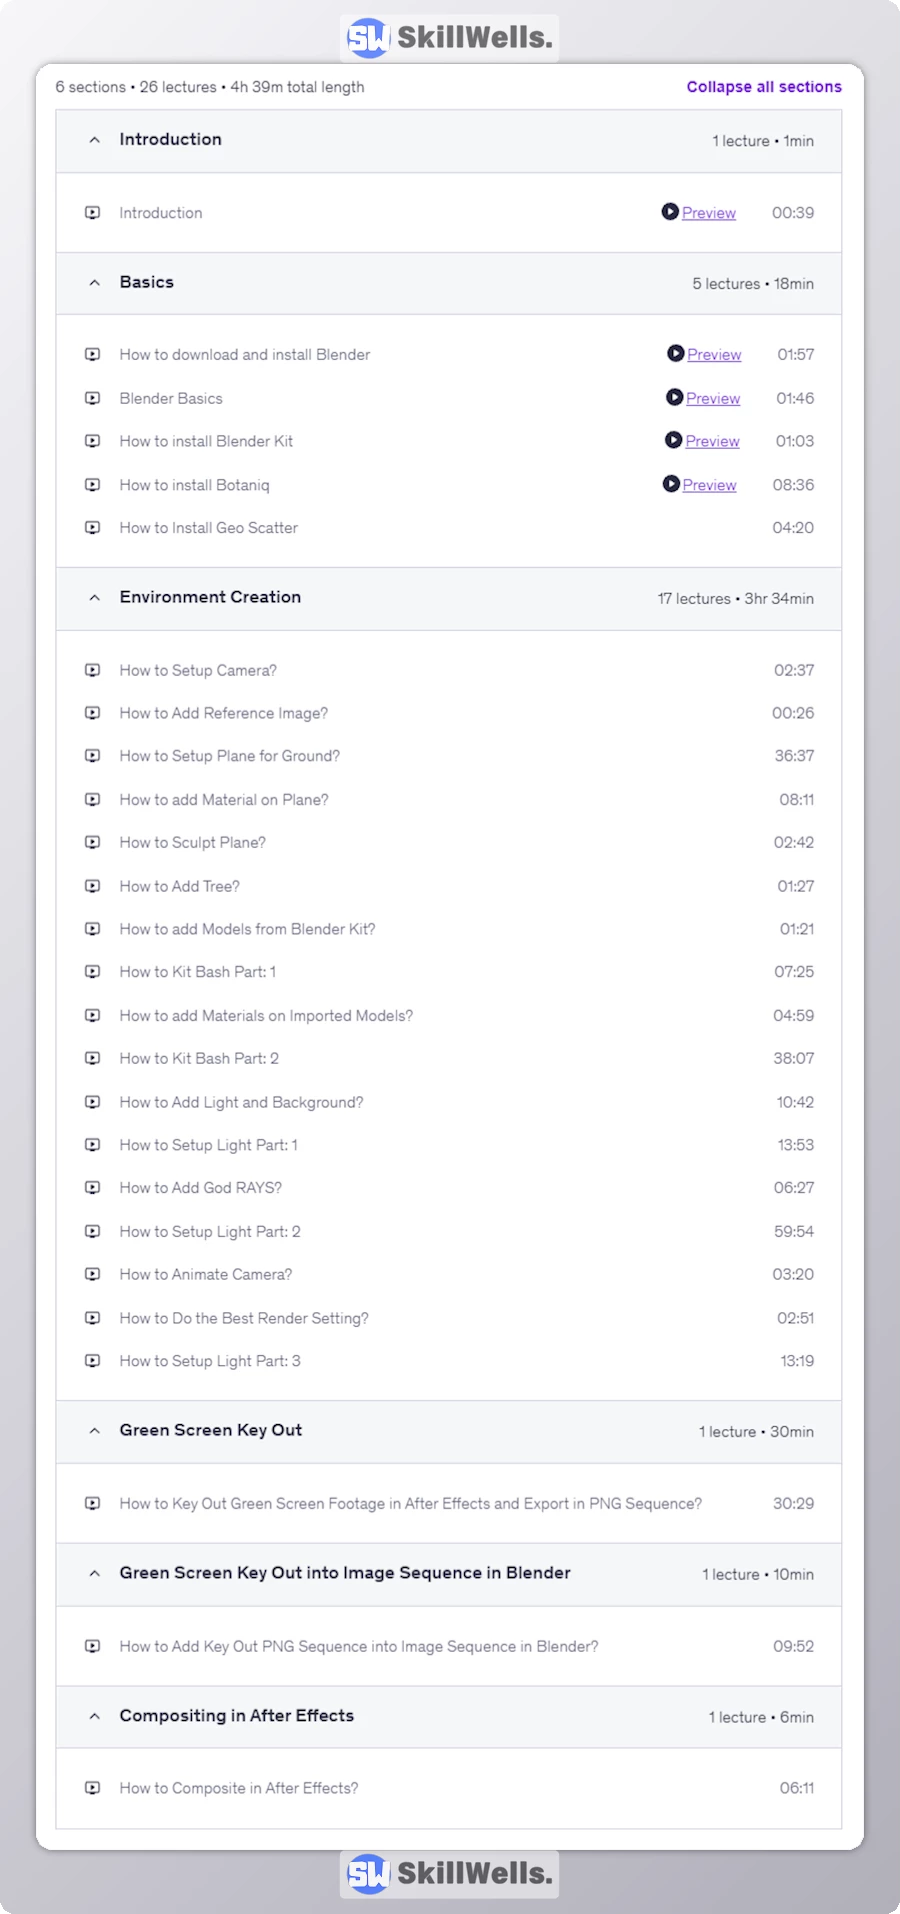Click the SkillWells logo at top
The image size is (900, 1914).
point(449,38)
